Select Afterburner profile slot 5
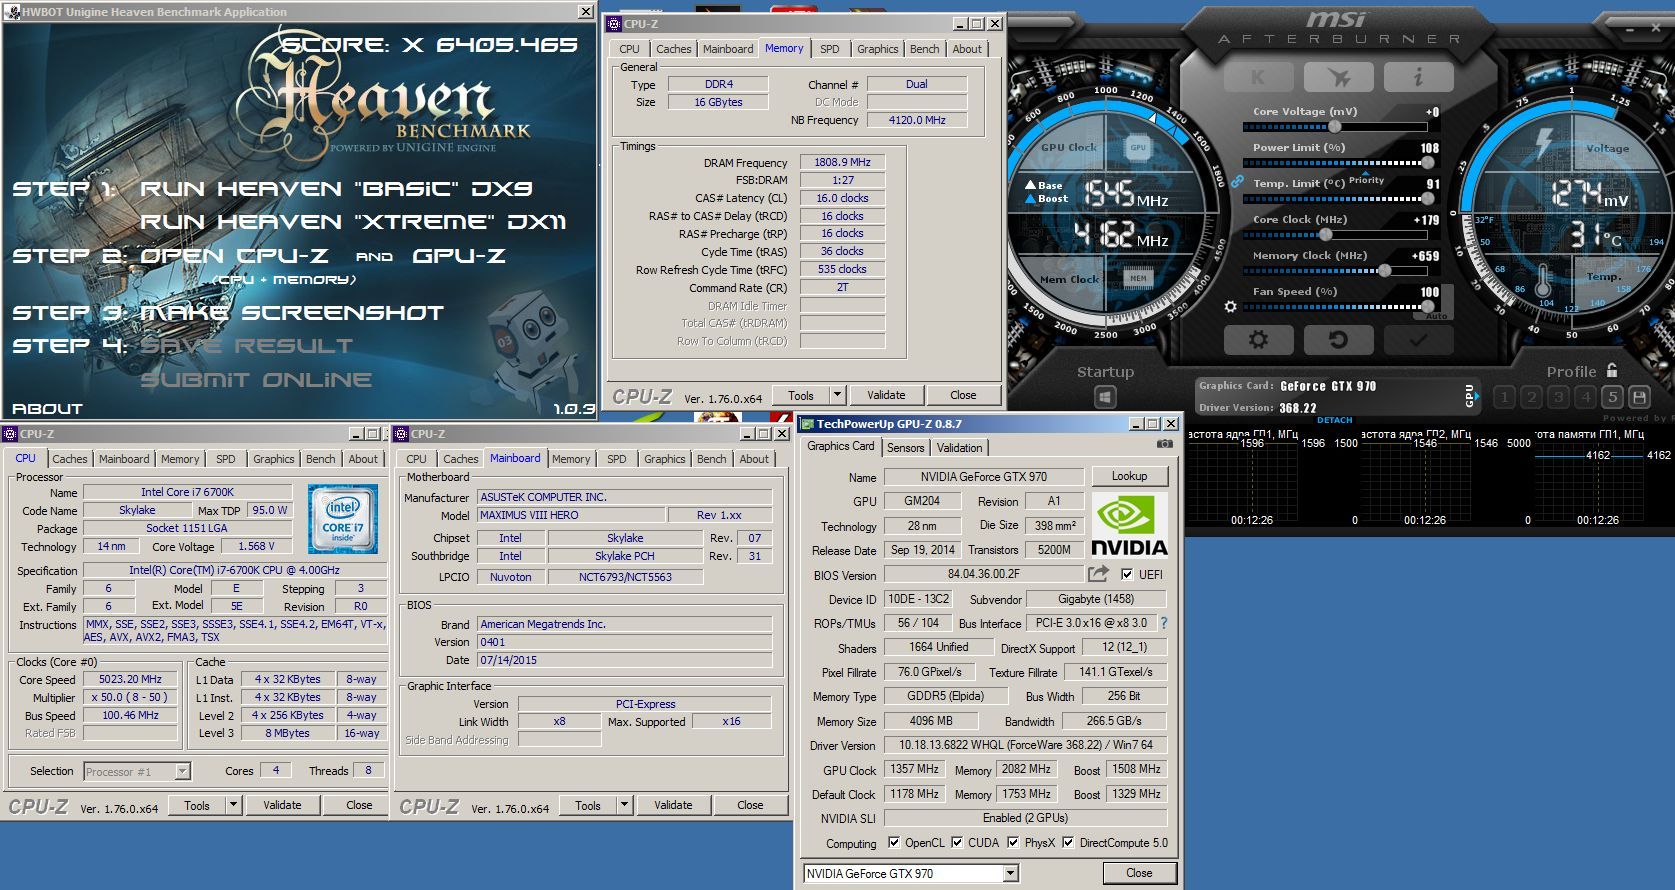Screen dimensions: 1675x890 [x=1612, y=397]
